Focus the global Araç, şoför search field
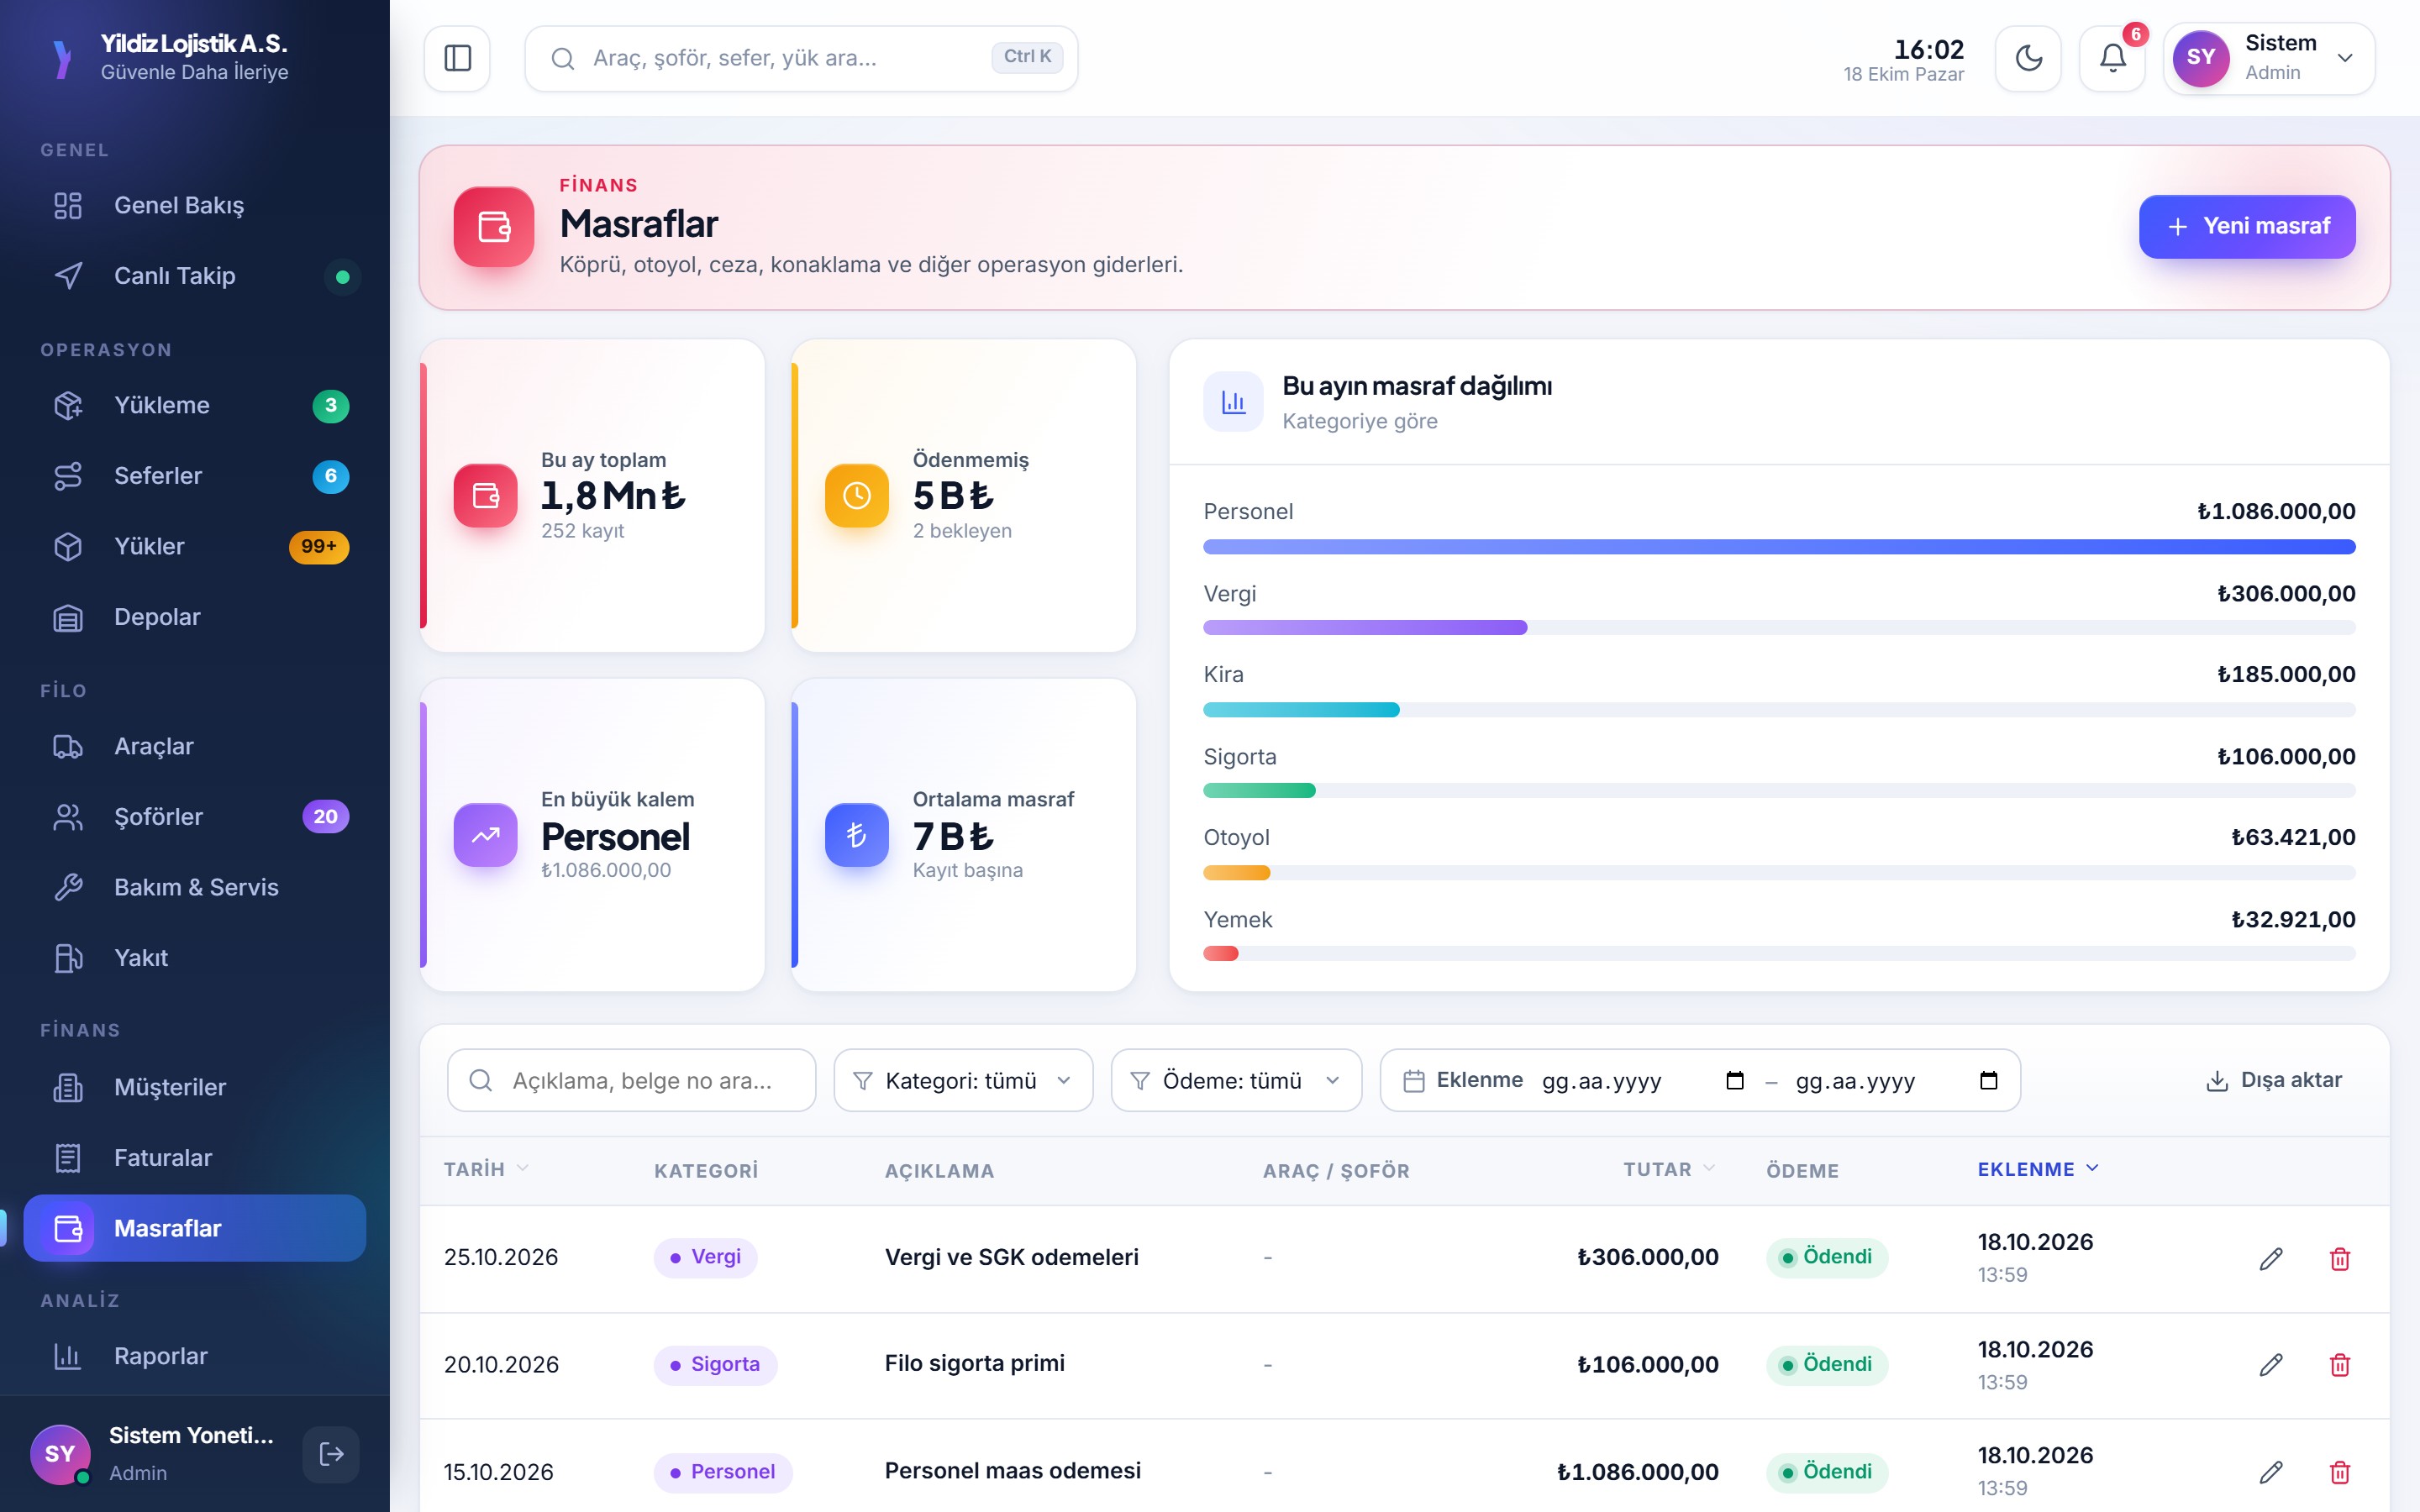 pyautogui.click(x=801, y=58)
